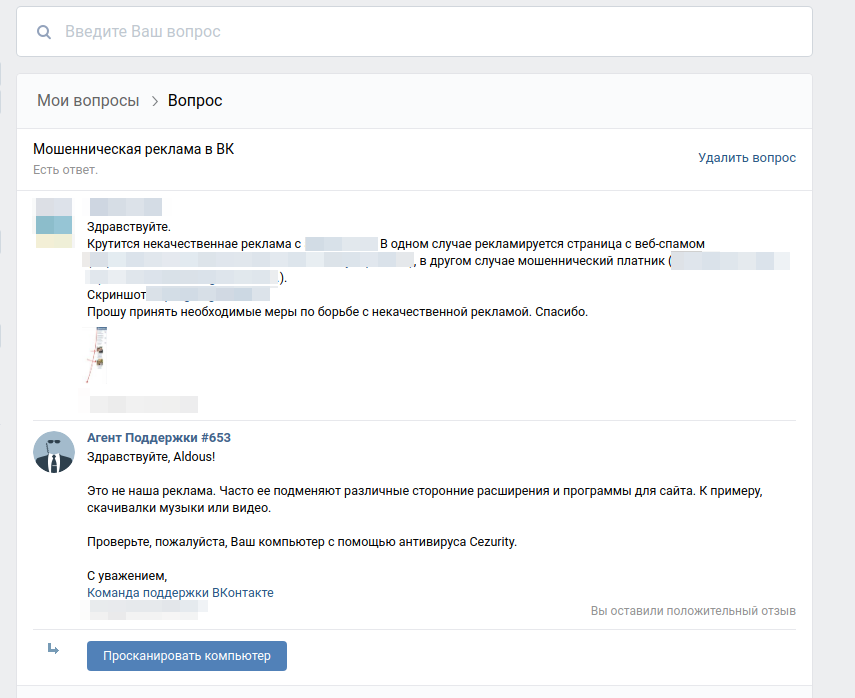Screen dimensions: 855x698
Task: Click 'Вы оставили положительный отзыв' label
Action: (693, 610)
